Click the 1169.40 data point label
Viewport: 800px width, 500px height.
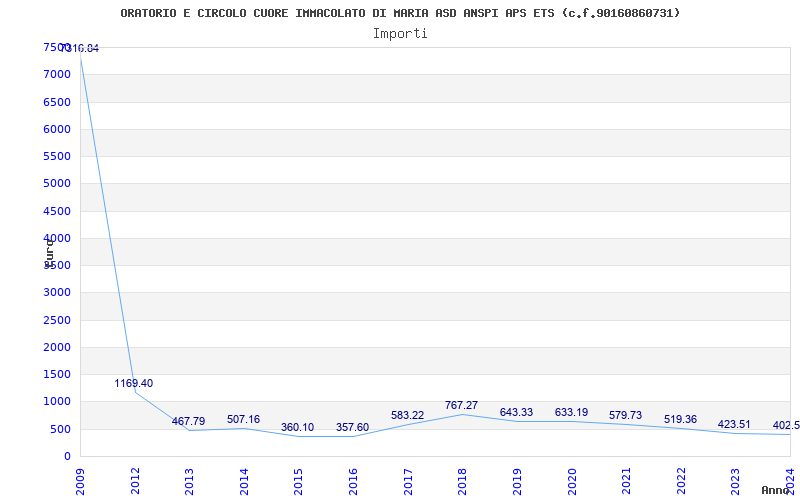pos(133,383)
